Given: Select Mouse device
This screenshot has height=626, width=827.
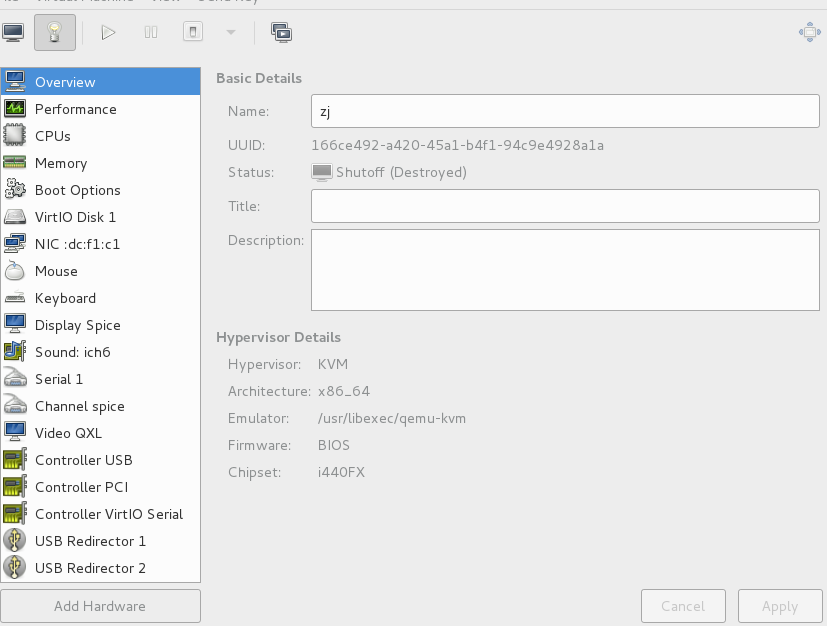Looking at the screenshot, I should [x=100, y=271].
